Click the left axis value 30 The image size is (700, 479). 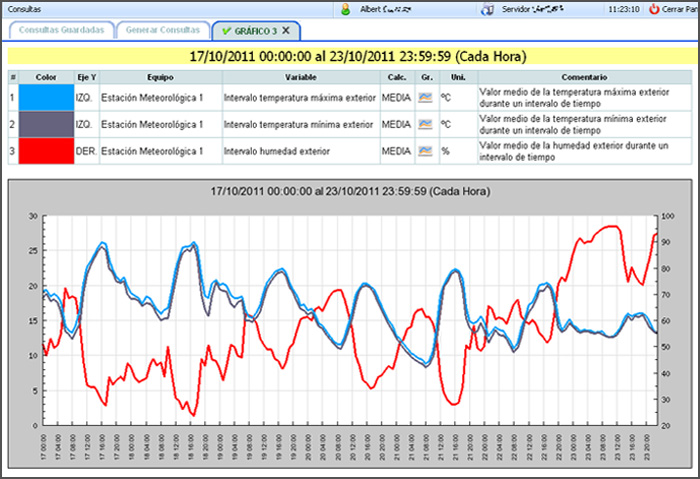(33, 216)
